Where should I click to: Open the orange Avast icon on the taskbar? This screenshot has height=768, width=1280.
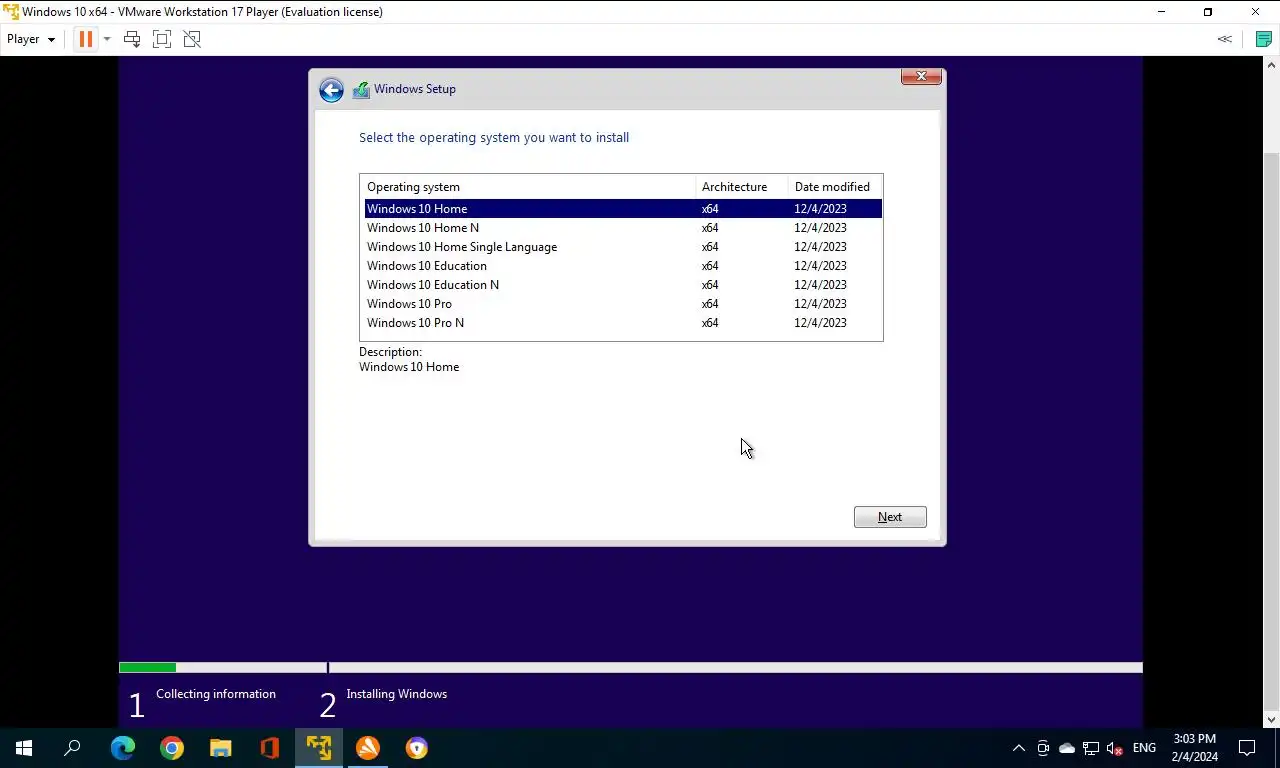pos(368,748)
